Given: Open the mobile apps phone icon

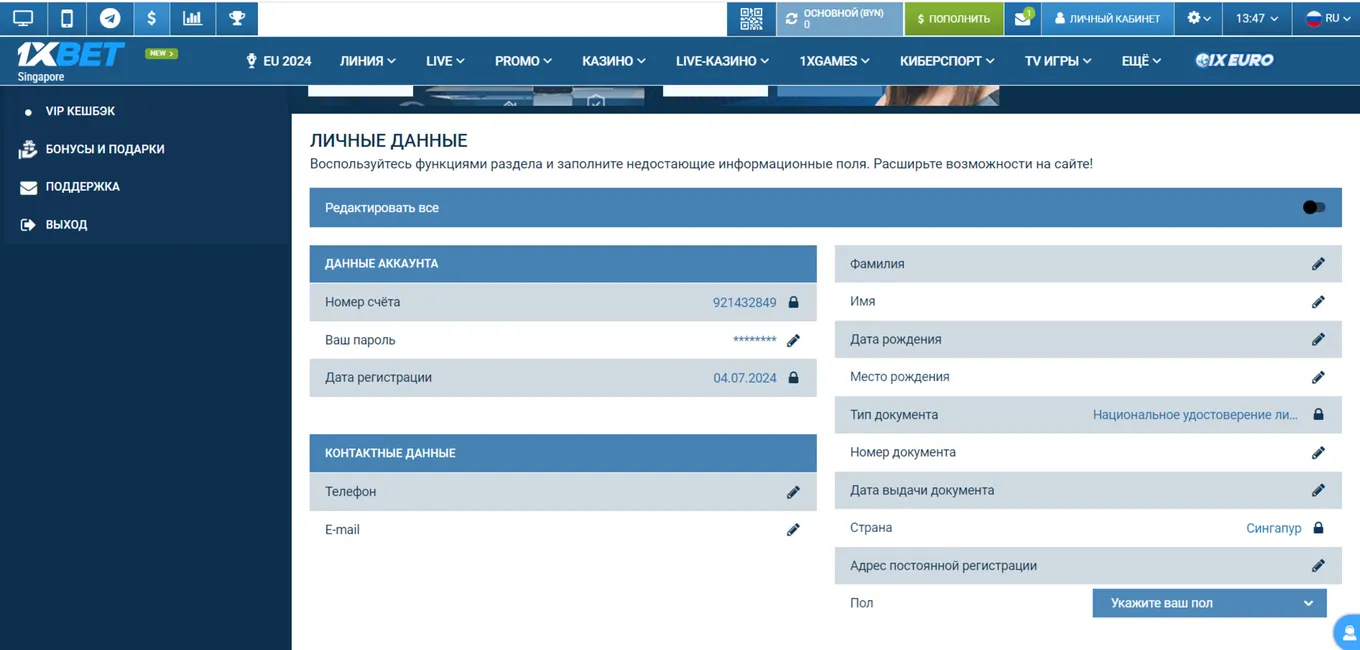Looking at the screenshot, I should click(66, 18).
